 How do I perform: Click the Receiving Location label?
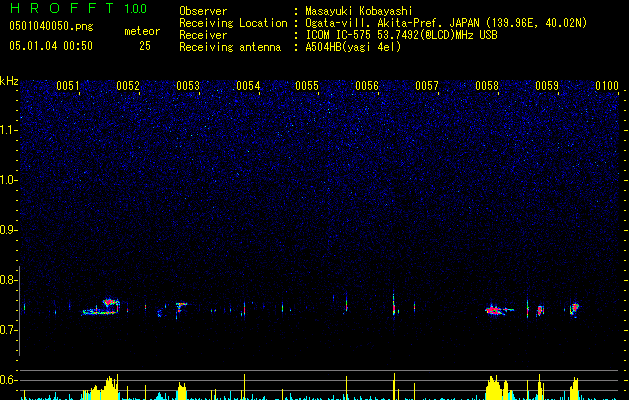[233, 23]
